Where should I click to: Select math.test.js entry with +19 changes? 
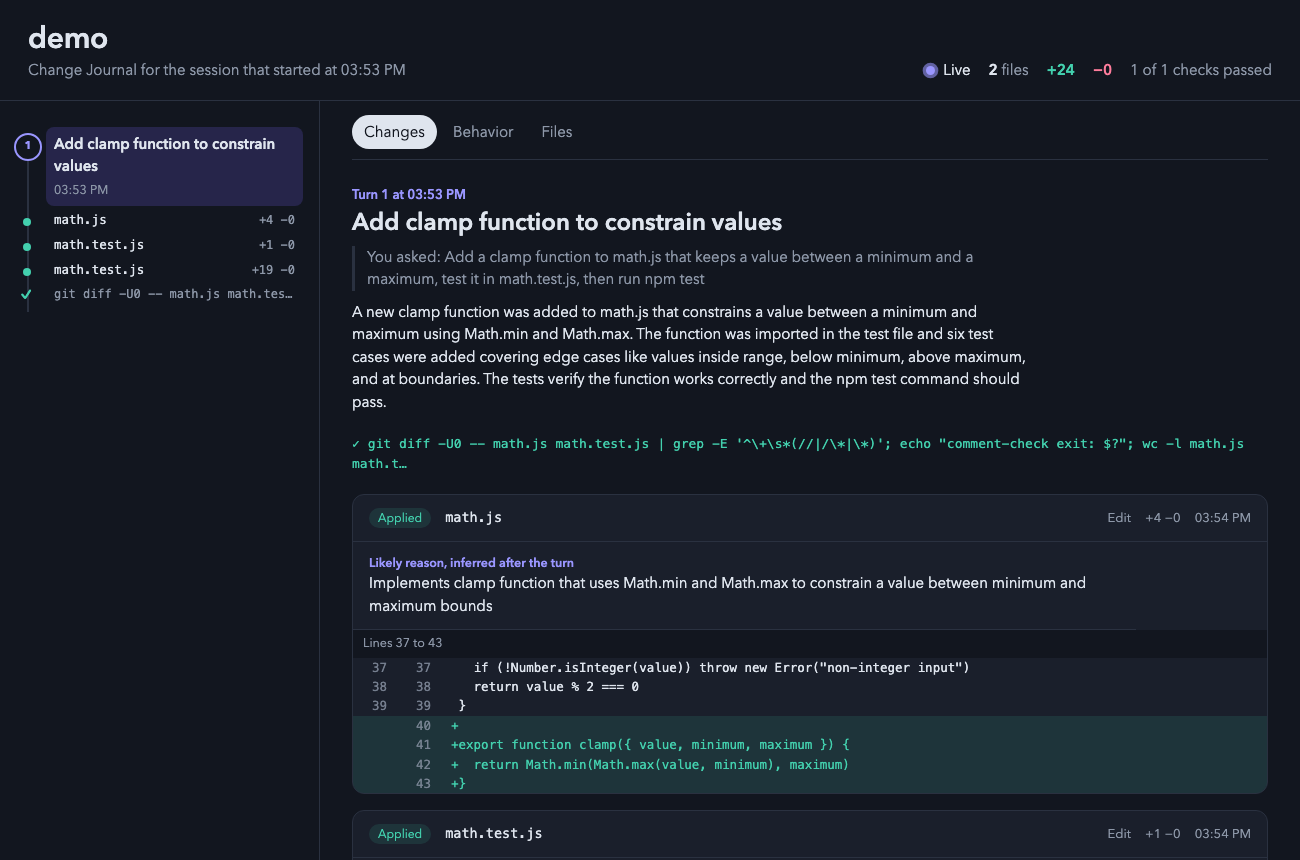coord(174,270)
